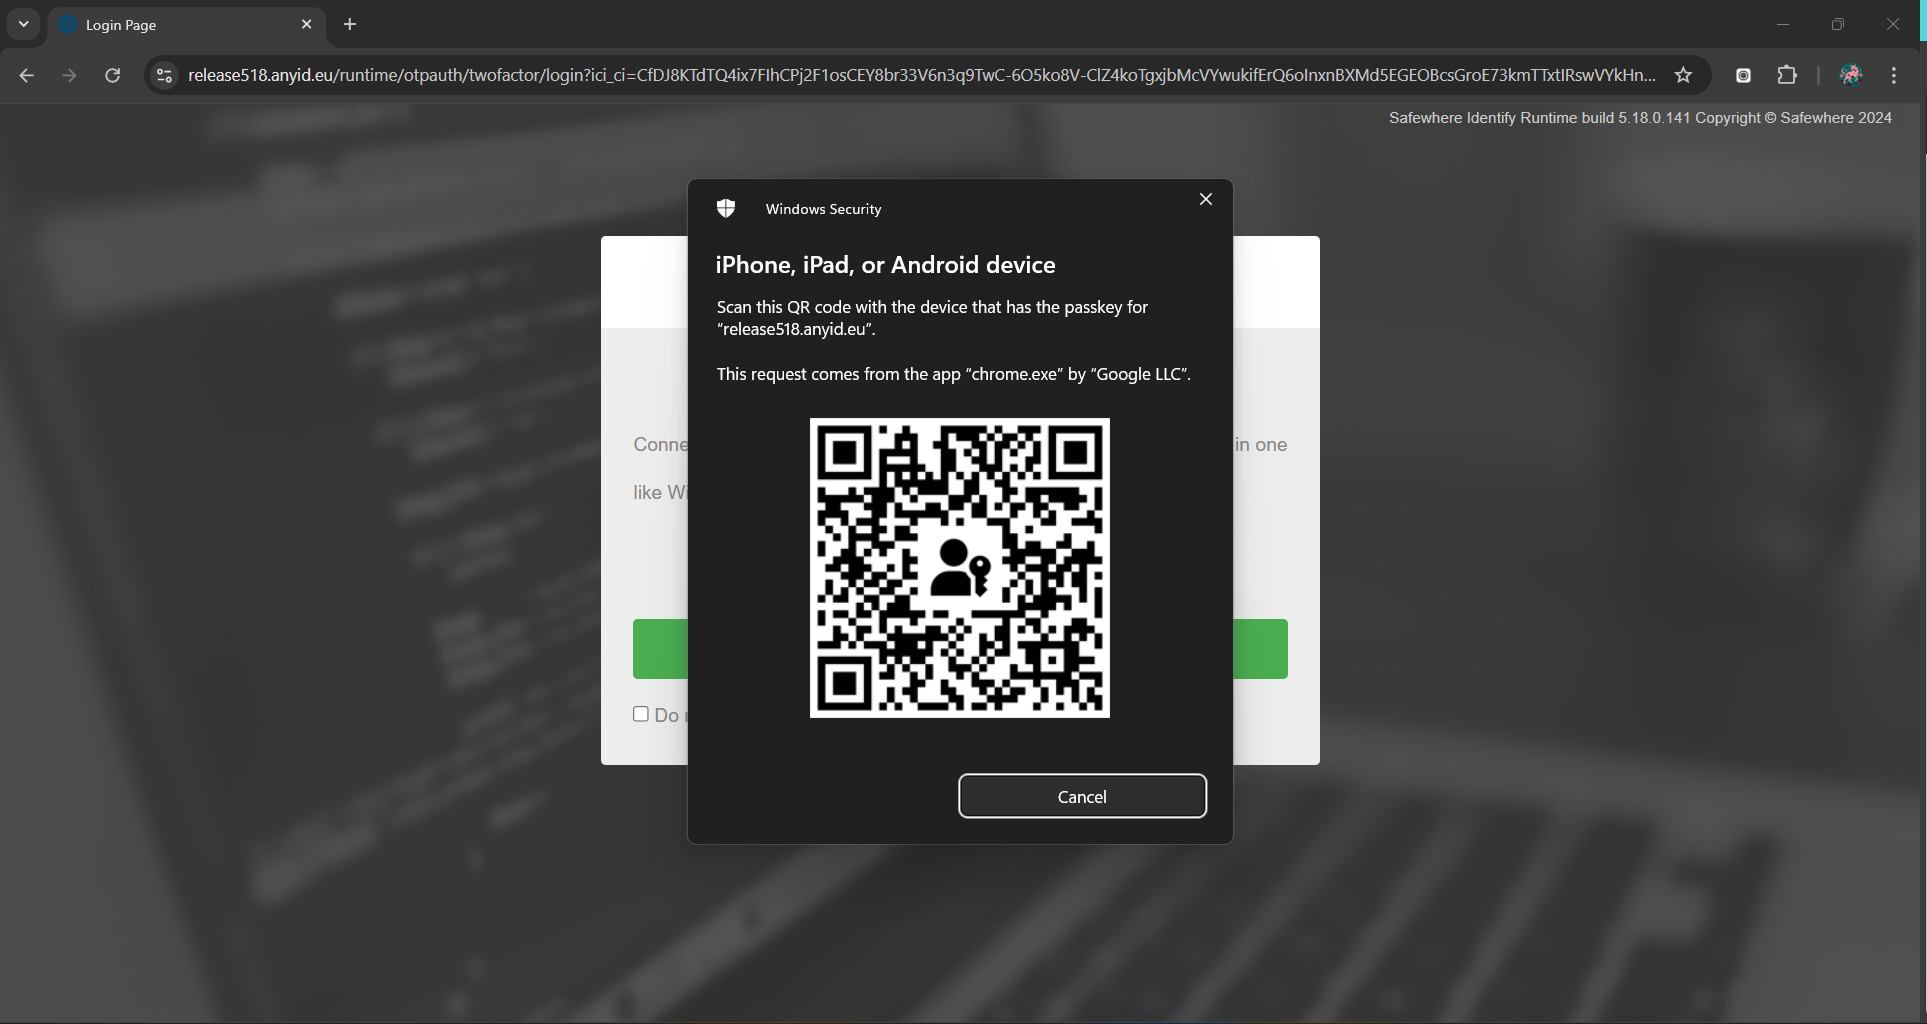Select the Login Page browser tab

186,24
